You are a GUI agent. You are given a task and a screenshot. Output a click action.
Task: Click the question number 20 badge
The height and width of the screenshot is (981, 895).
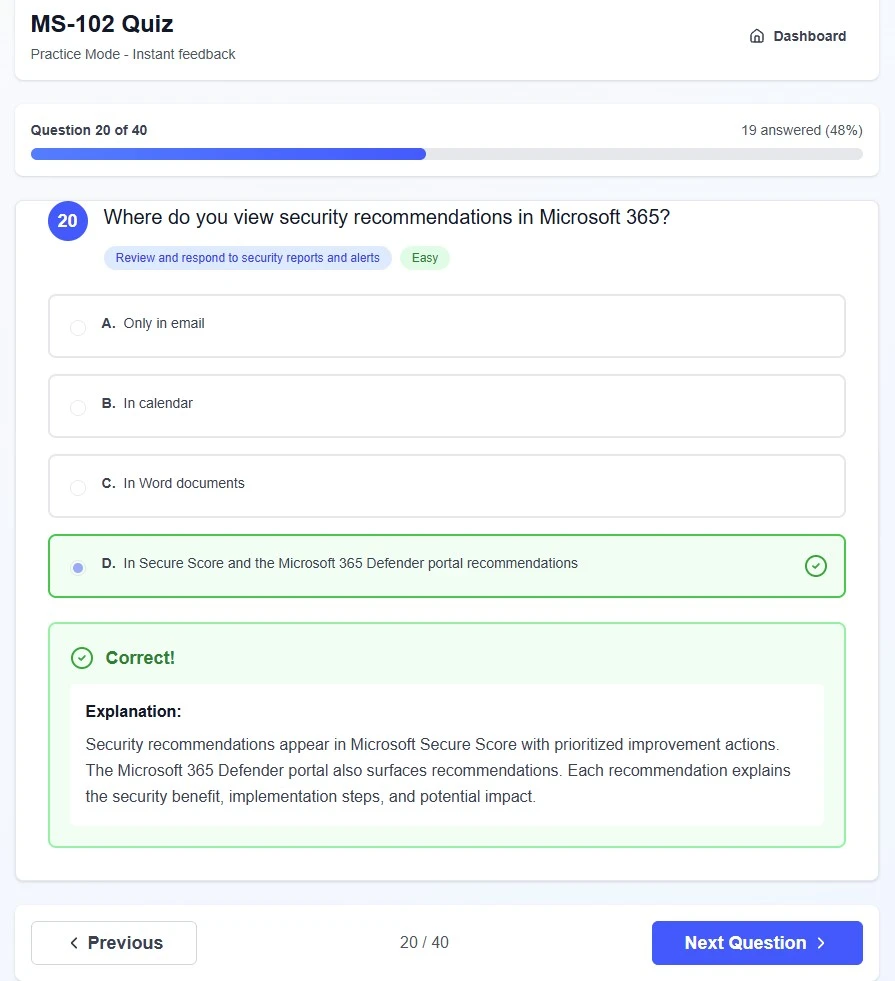67,221
